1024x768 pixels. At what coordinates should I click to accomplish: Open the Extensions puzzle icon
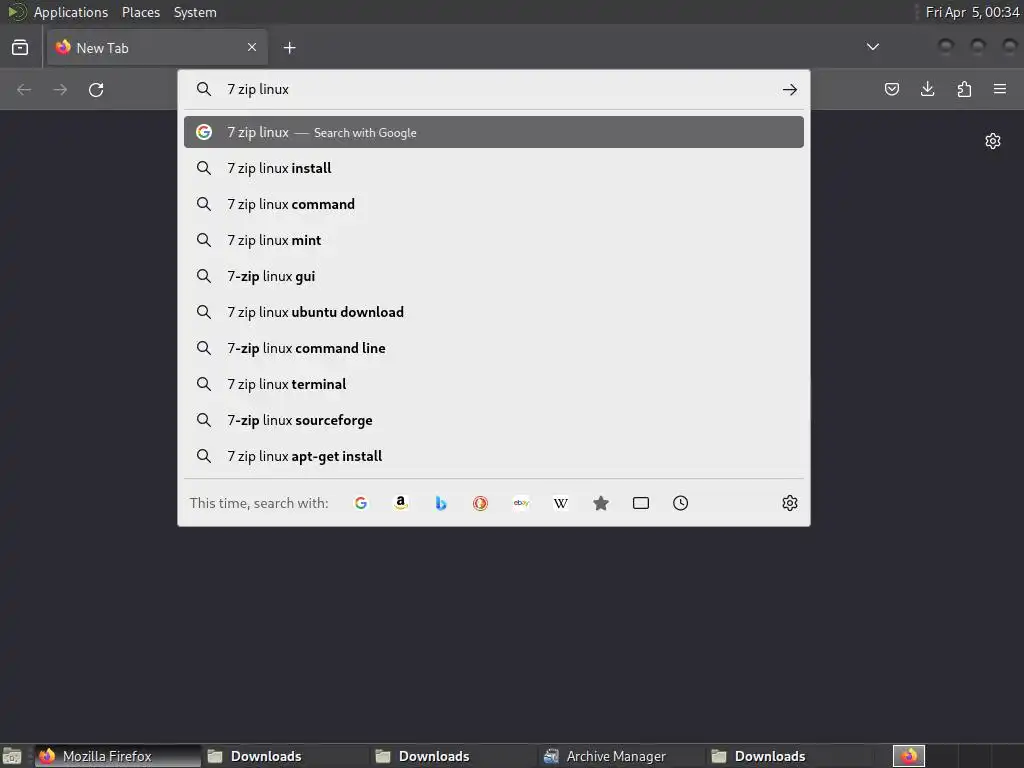[964, 89]
